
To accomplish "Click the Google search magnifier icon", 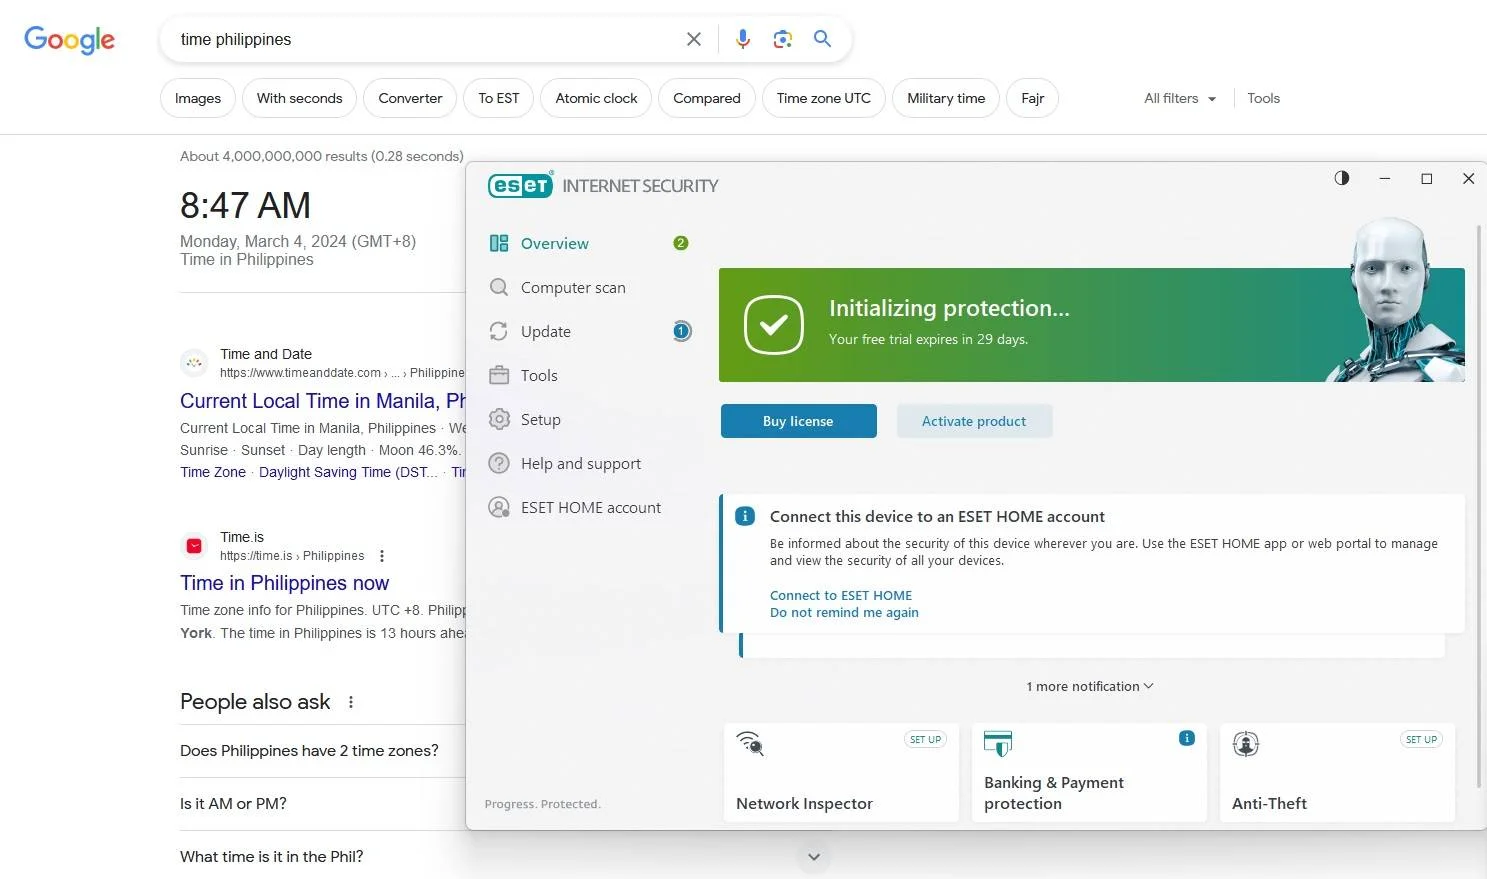I will pyautogui.click(x=822, y=38).
